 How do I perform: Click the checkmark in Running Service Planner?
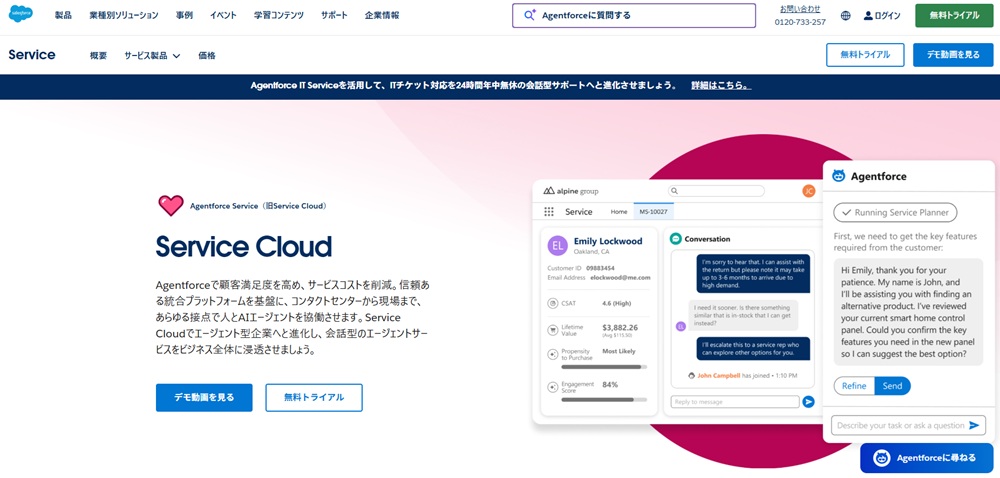pyautogui.click(x=846, y=212)
